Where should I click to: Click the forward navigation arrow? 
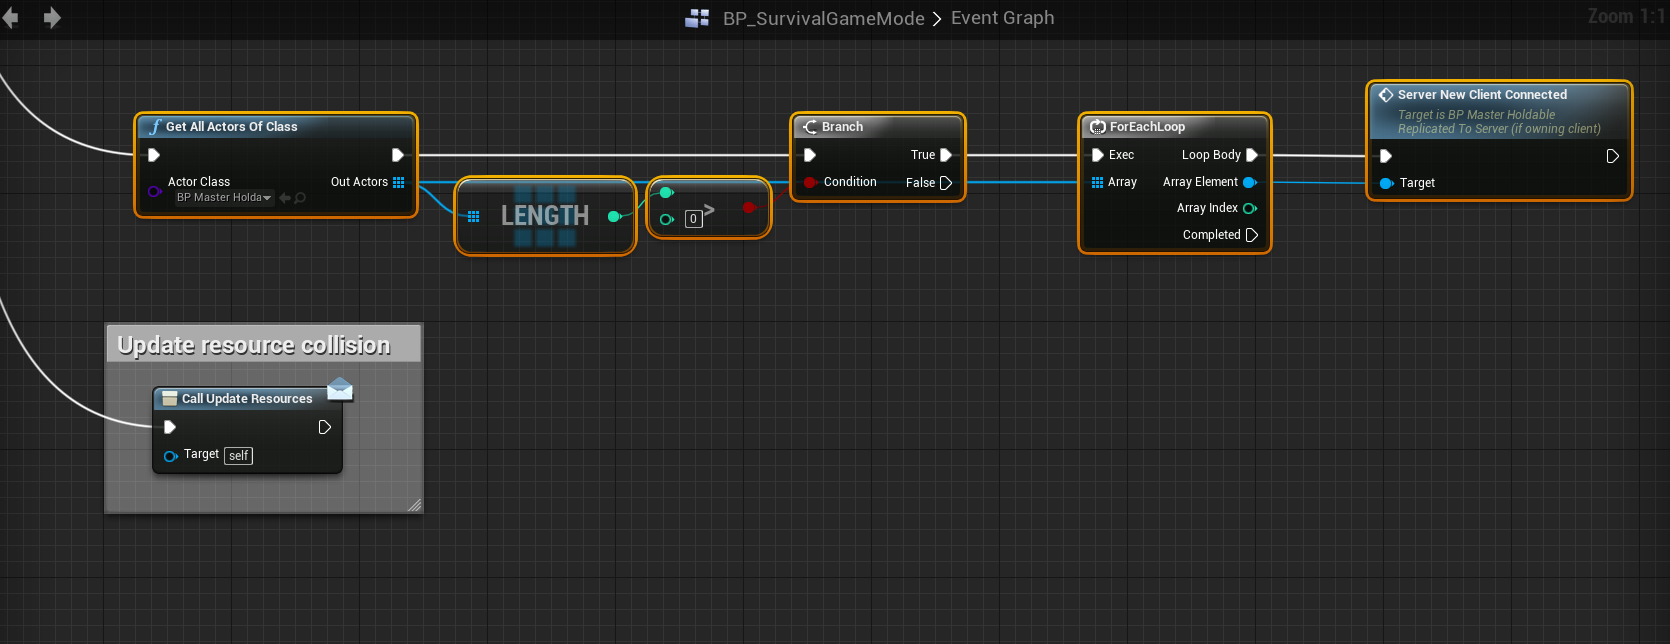(52, 18)
